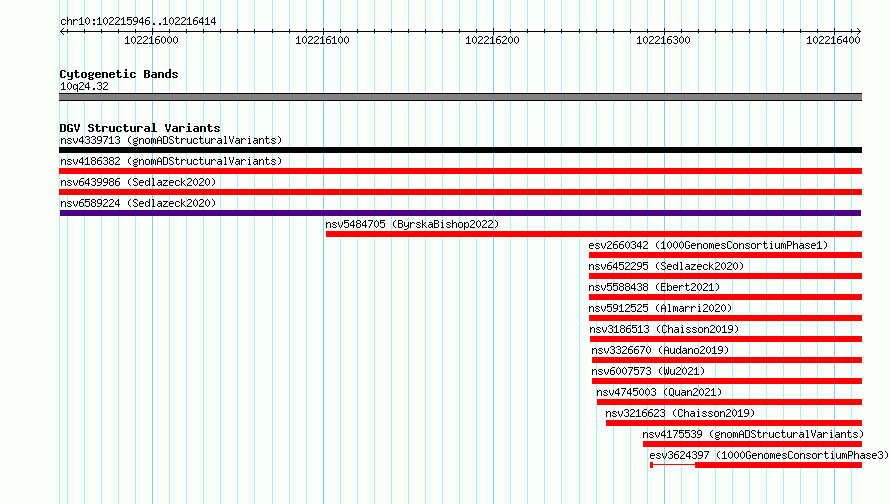Open variant label nsv5484705 (ByrskaBishop2022)
The height and width of the screenshot is (504, 890).
pyautogui.click(x=412, y=224)
